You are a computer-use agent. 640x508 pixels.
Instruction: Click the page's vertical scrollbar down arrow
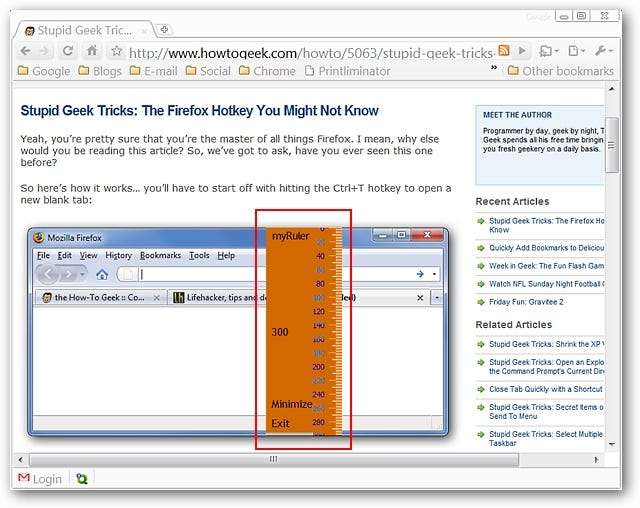(x=611, y=444)
